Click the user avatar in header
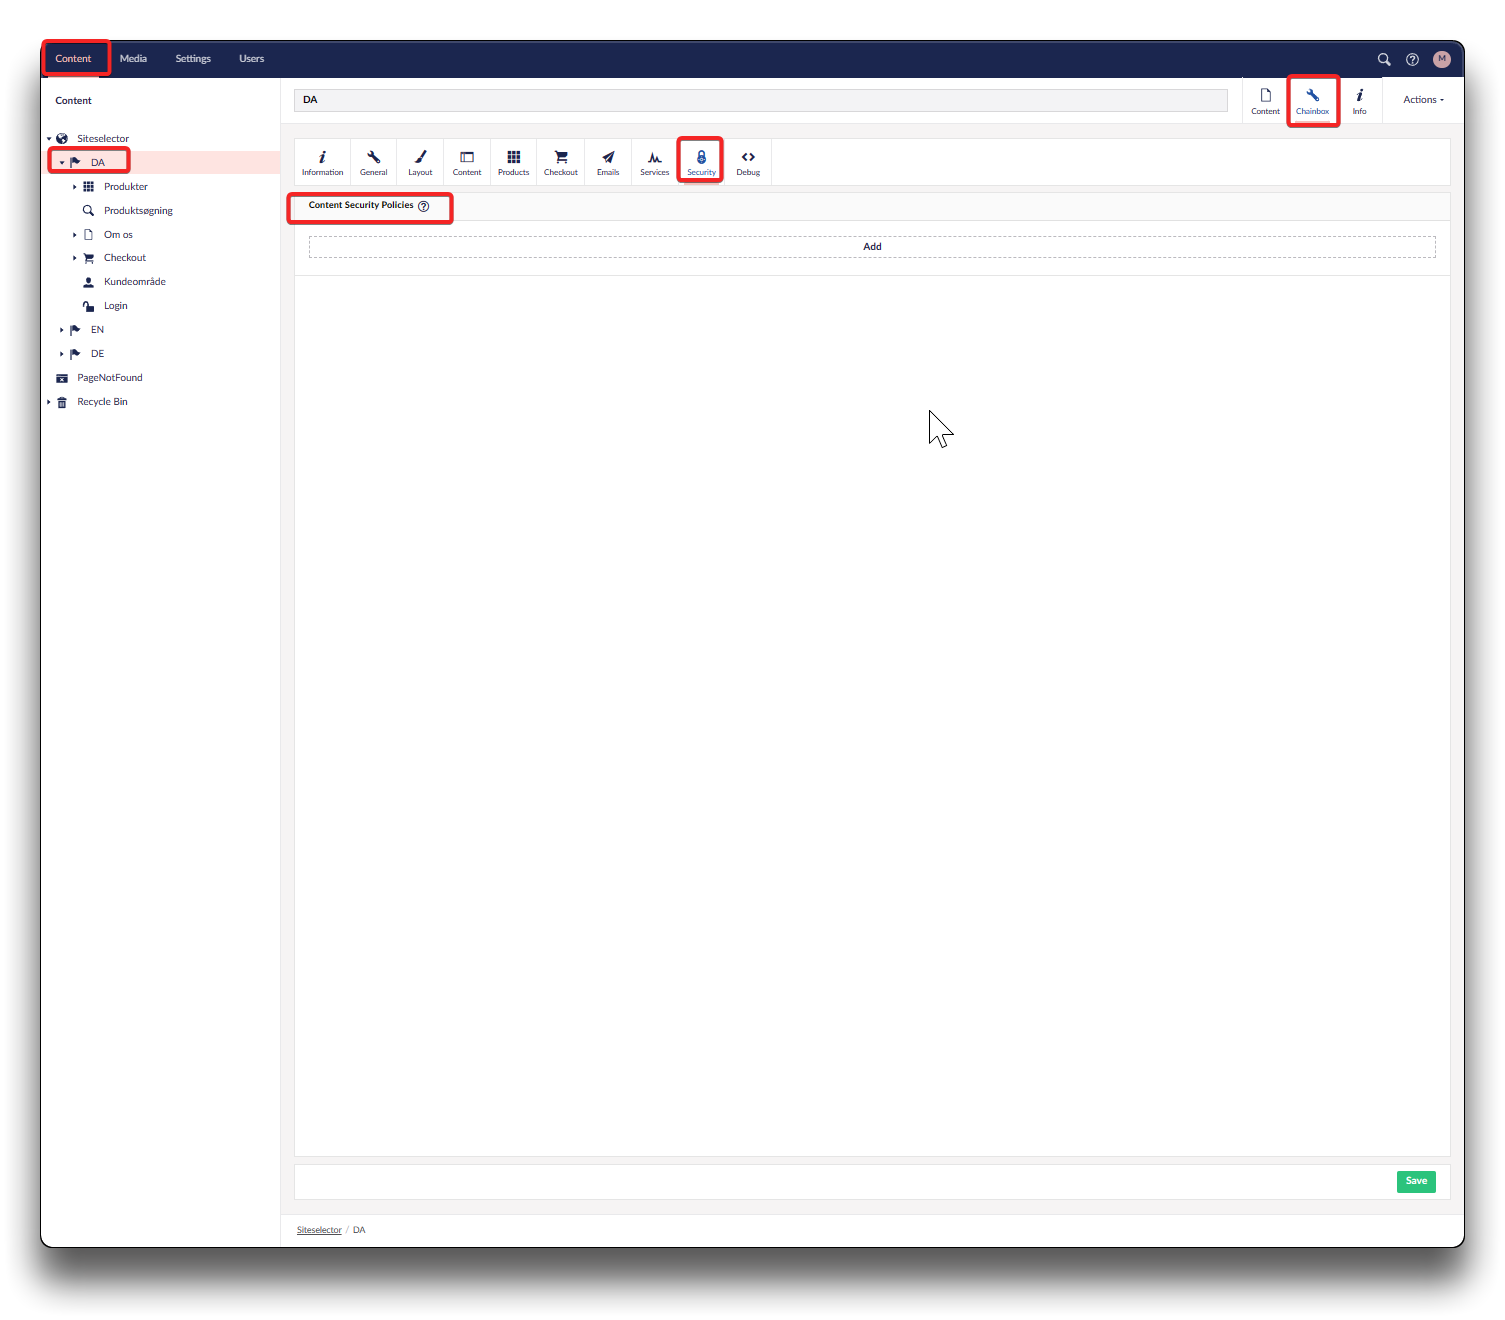 coord(1441,60)
